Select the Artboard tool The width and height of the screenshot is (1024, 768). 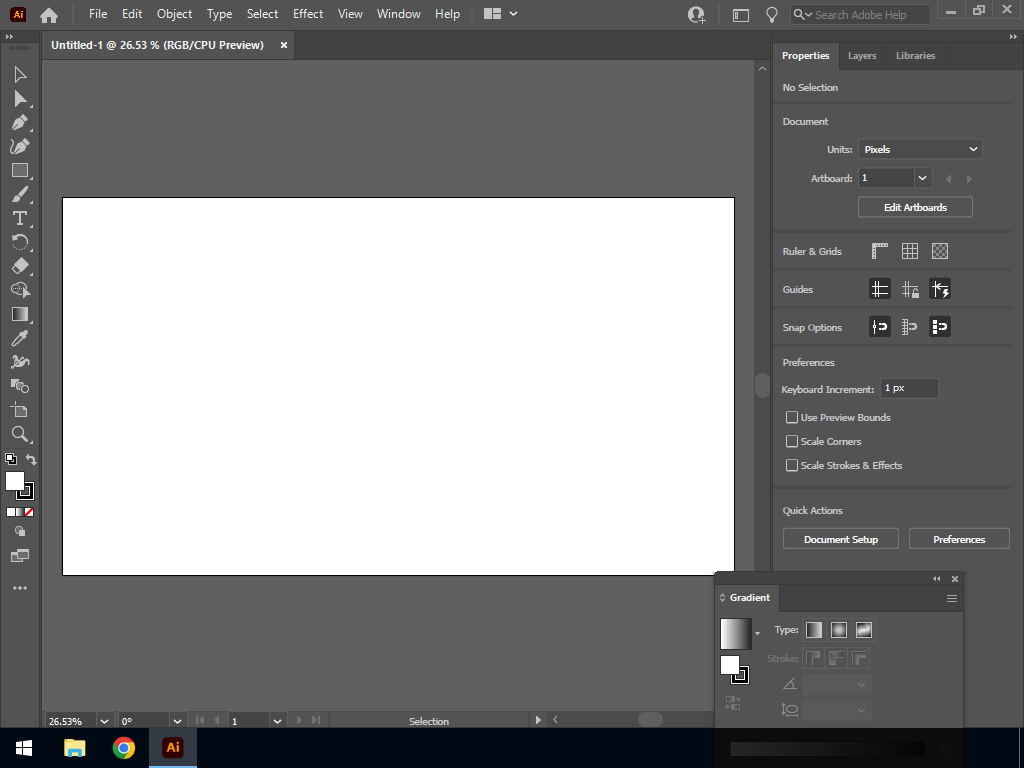click(20, 410)
